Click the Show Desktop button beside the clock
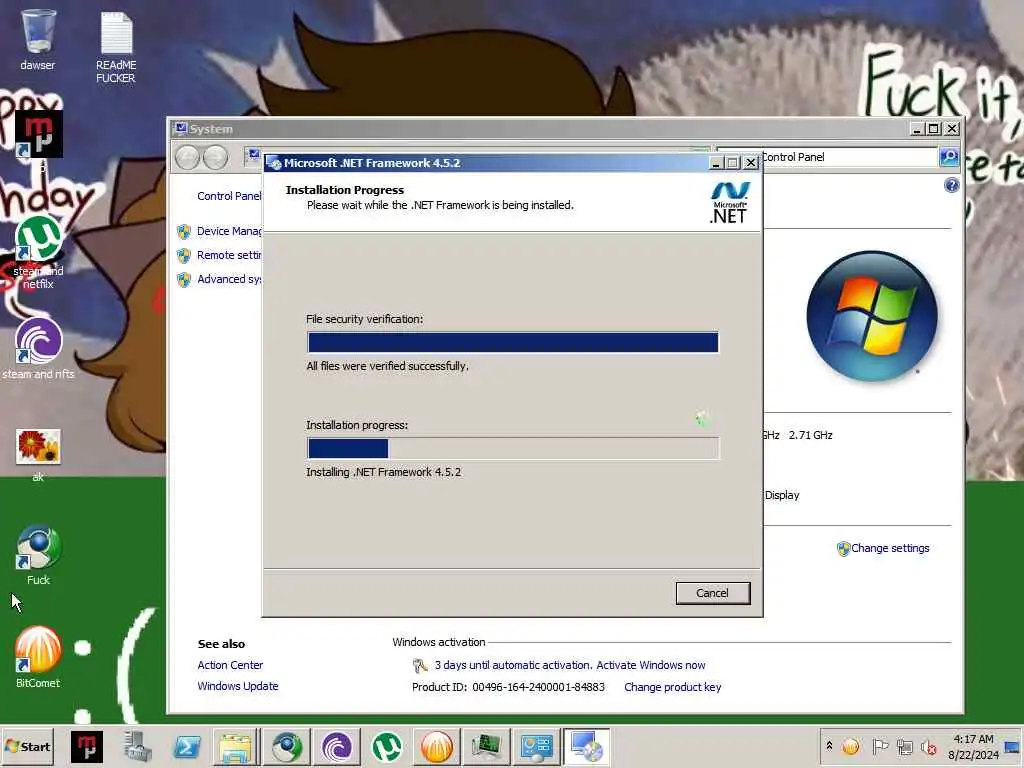1024x768 pixels. coord(1013,746)
